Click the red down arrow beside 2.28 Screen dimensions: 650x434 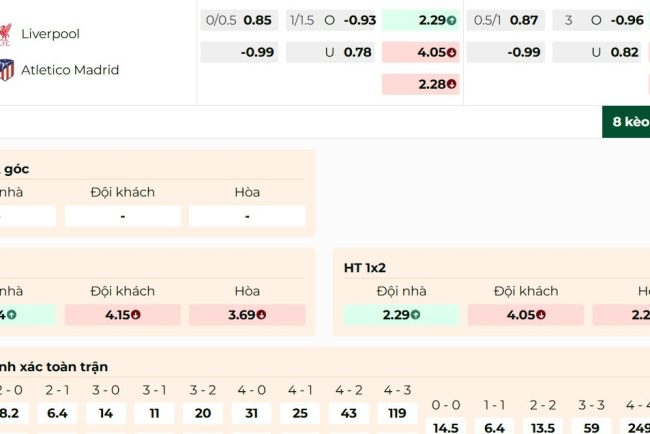pyautogui.click(x=452, y=84)
